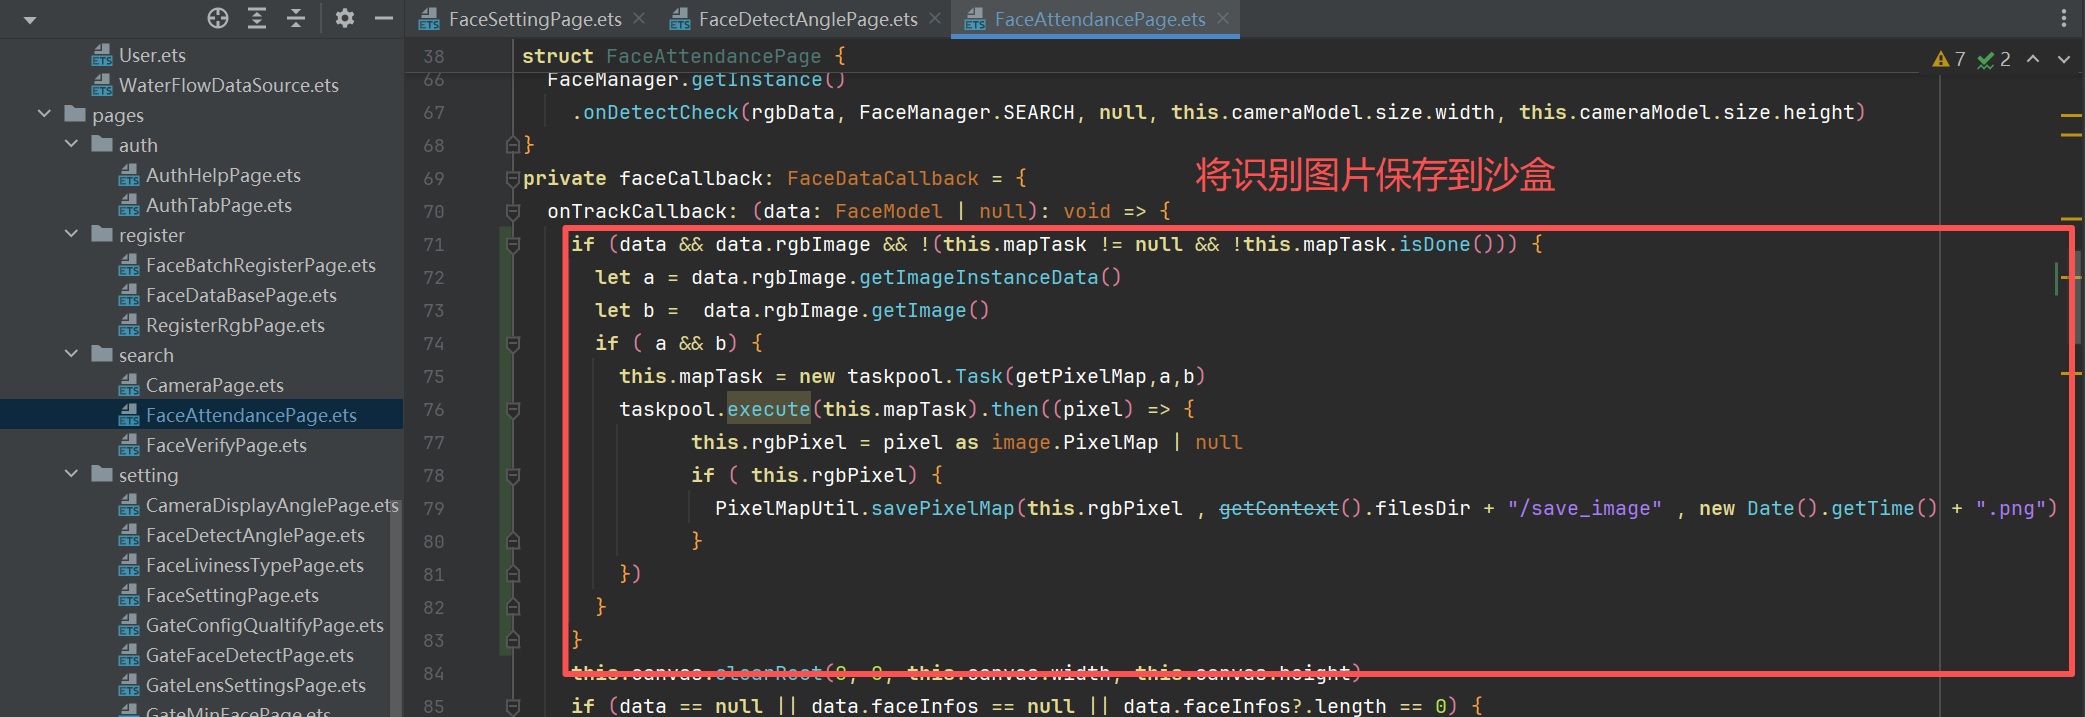
Task: Open WaterFlowDataSource.ets file
Action: click(x=229, y=85)
